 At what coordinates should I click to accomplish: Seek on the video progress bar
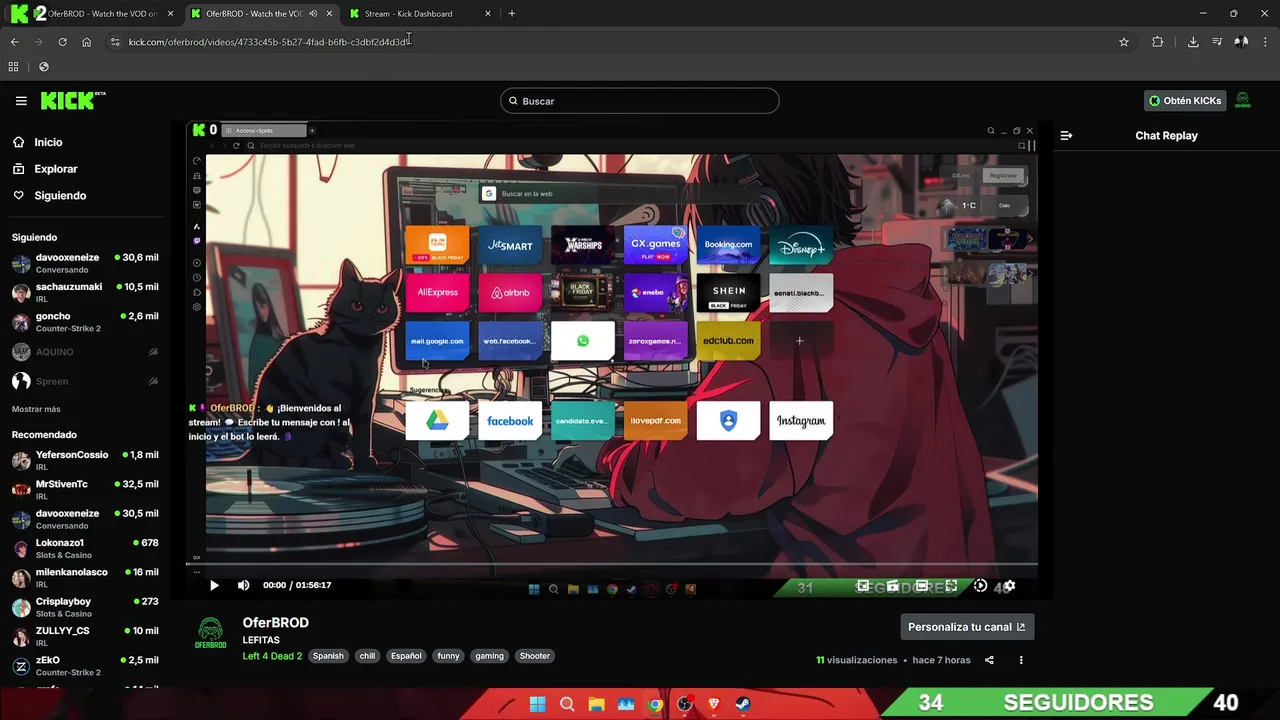611,565
